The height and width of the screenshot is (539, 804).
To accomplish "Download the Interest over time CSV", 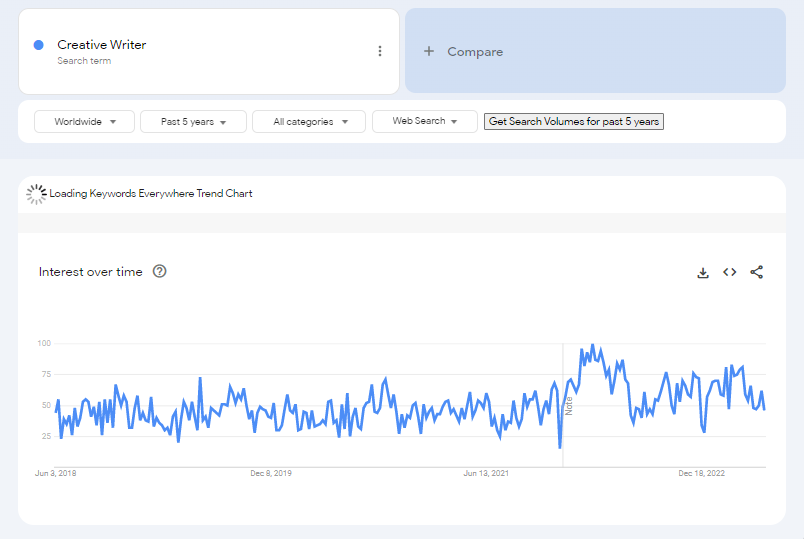I will coord(703,272).
